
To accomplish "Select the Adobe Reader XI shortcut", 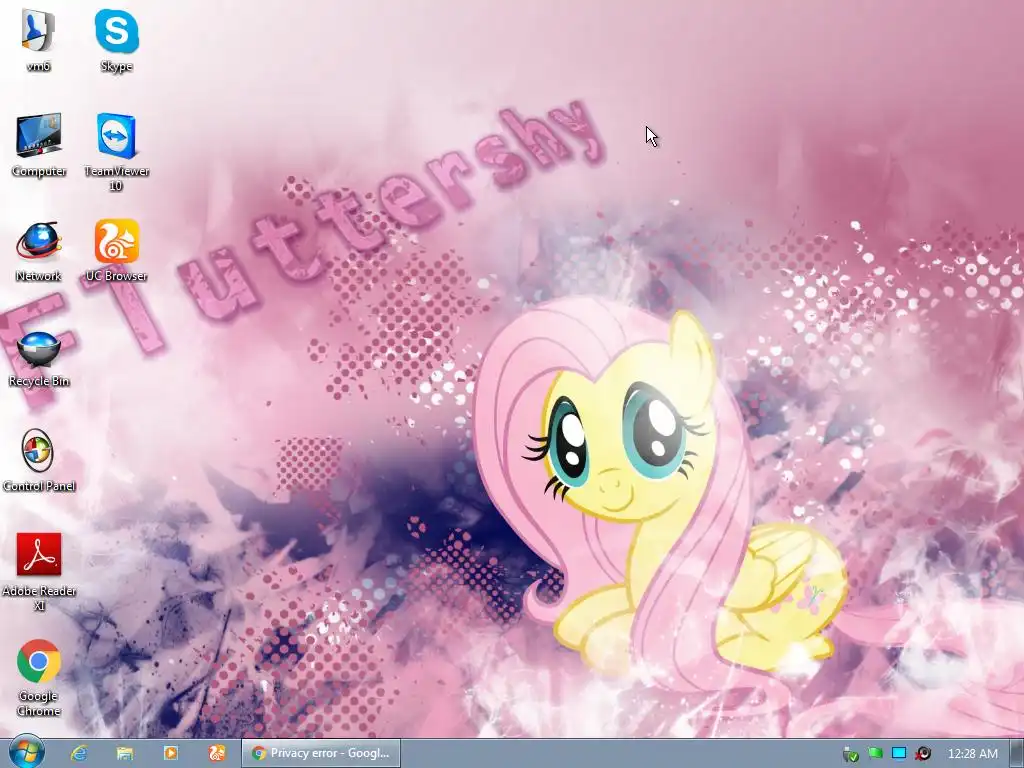I will [x=39, y=571].
